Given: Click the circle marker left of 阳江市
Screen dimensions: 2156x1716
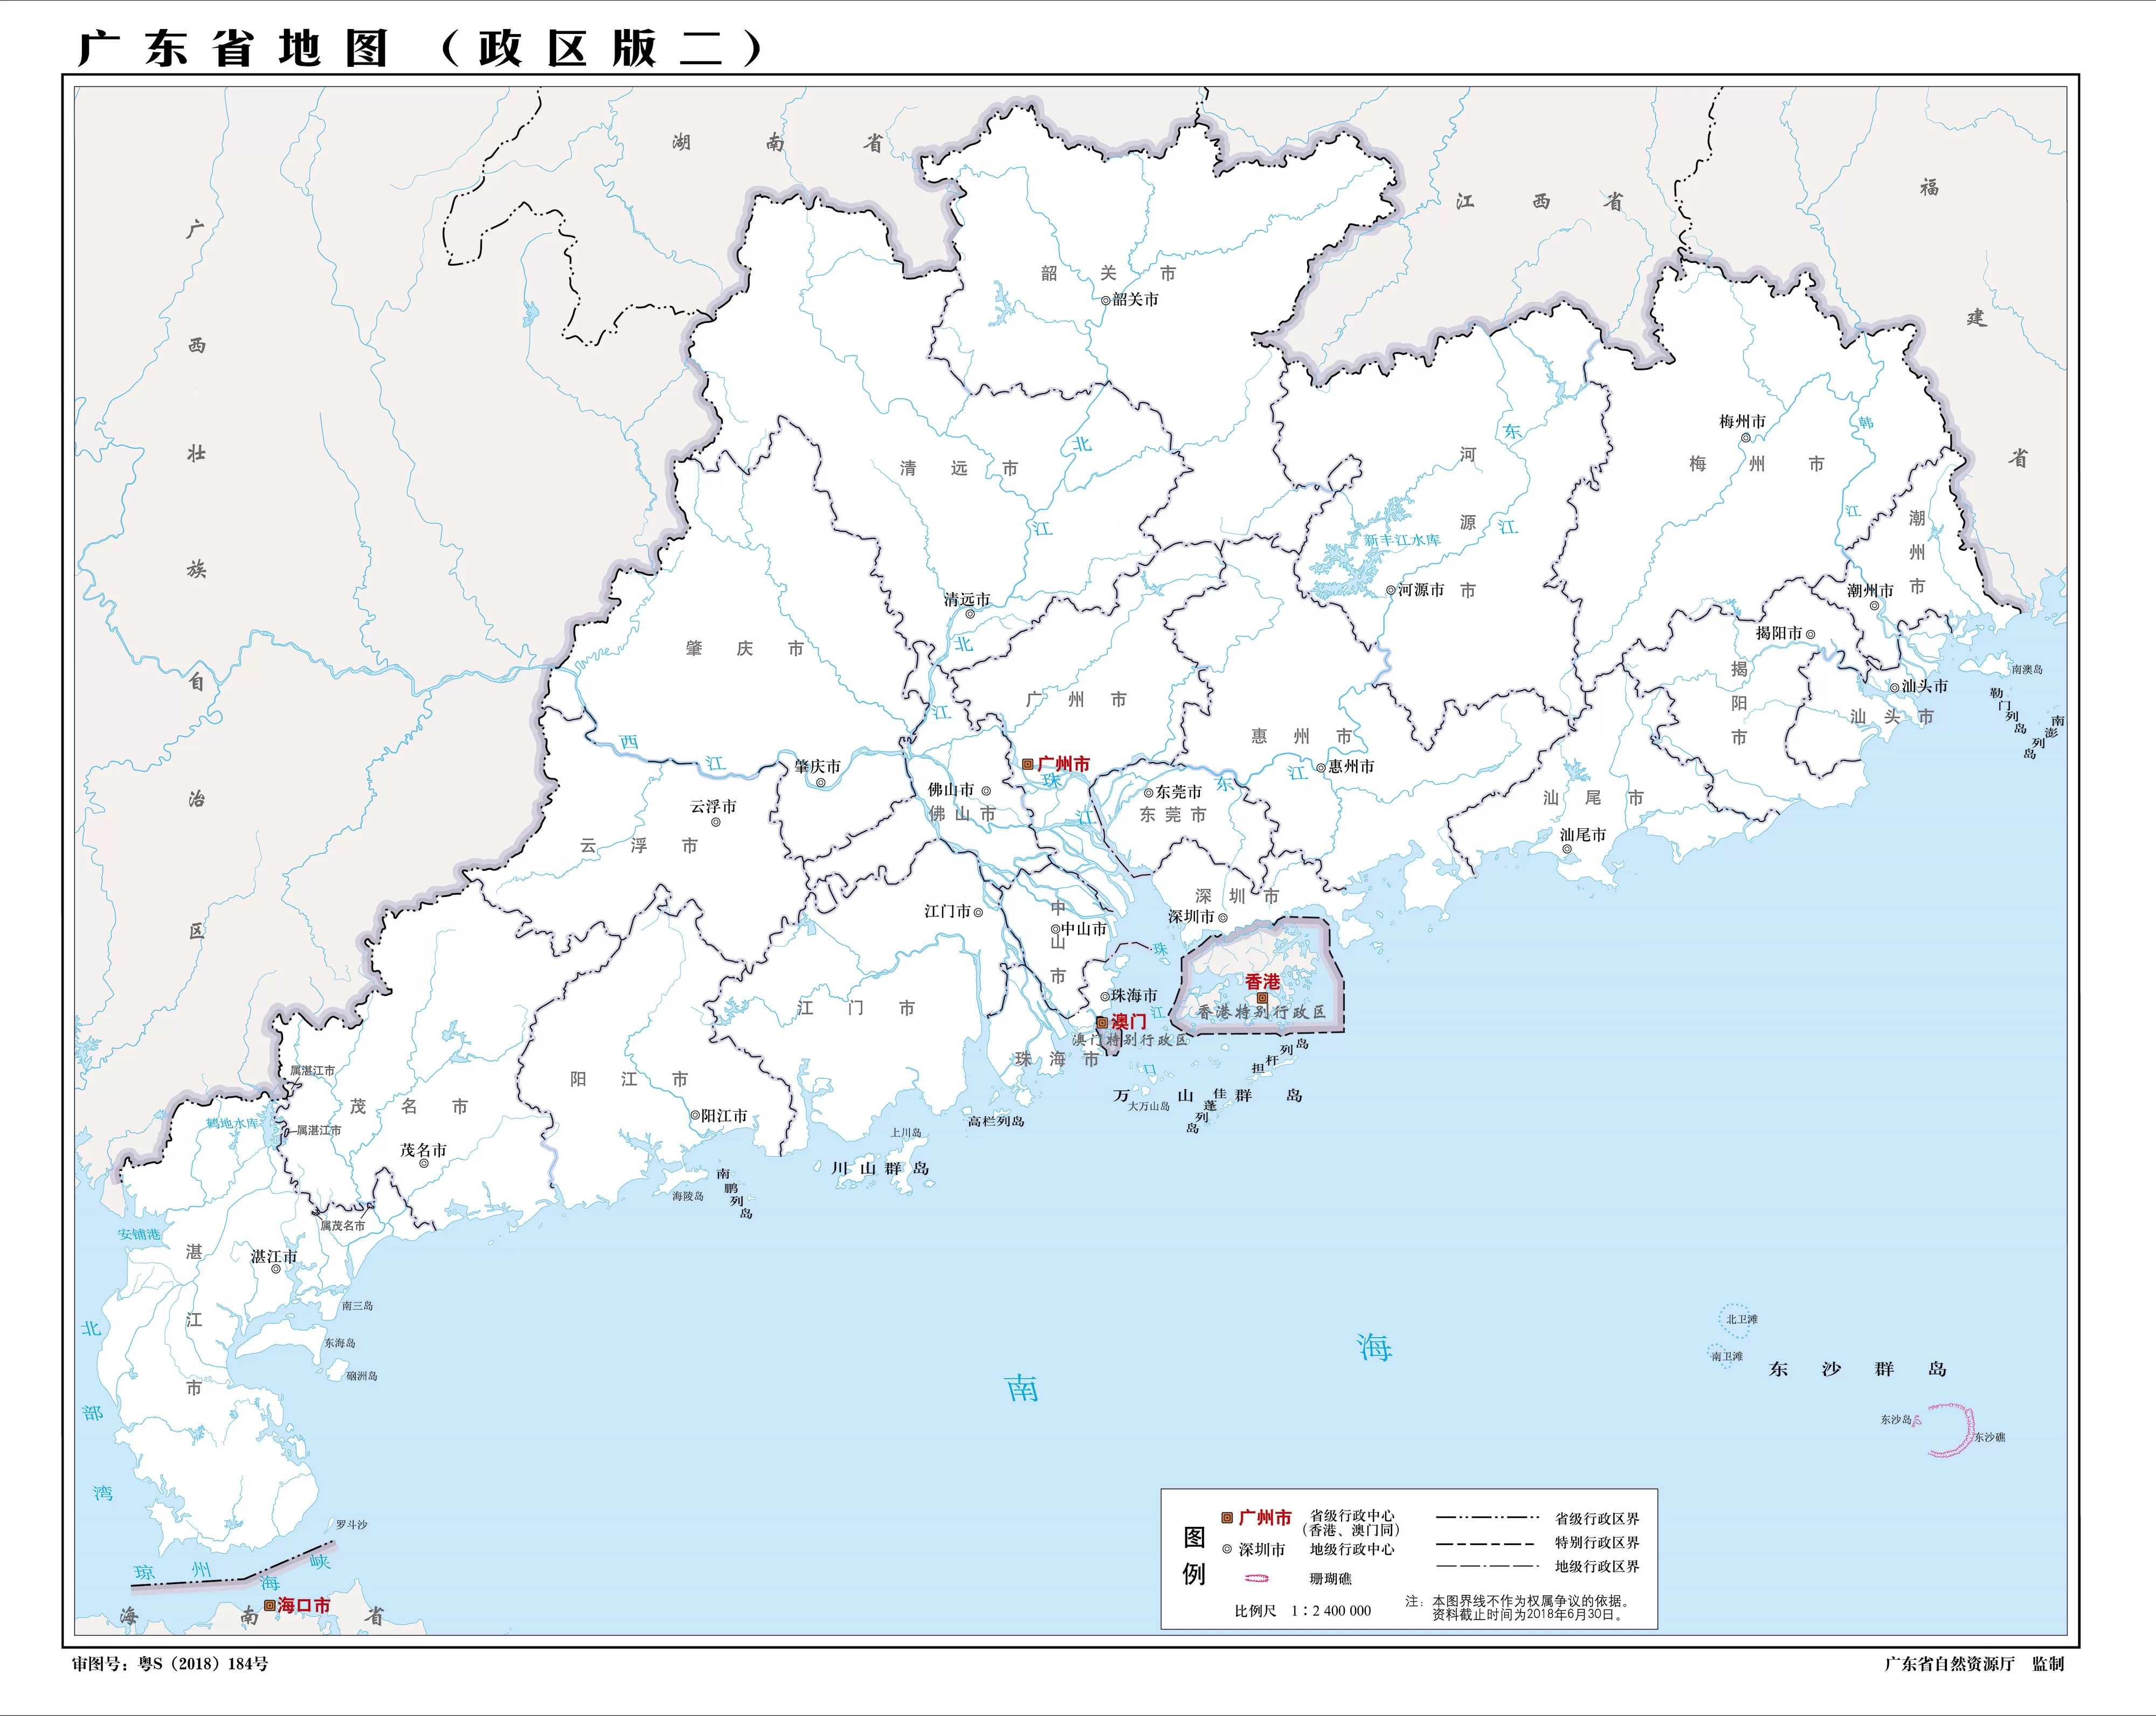Looking at the screenshot, I should pos(695,1115).
